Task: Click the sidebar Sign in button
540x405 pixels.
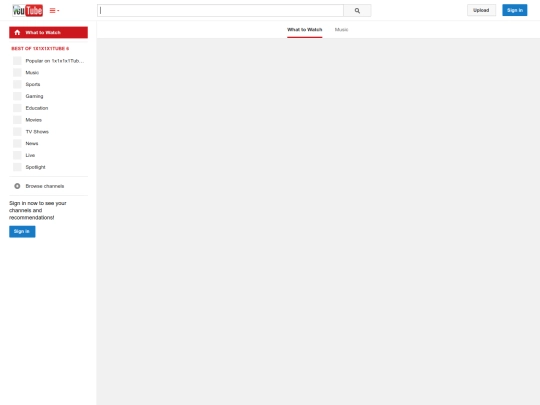Action: pos(22,231)
